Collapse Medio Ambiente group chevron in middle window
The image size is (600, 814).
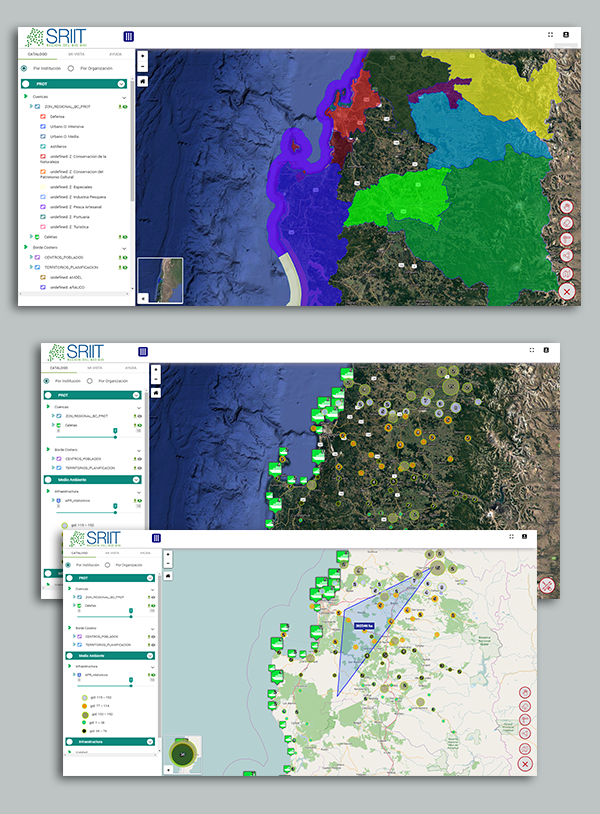click(136, 480)
